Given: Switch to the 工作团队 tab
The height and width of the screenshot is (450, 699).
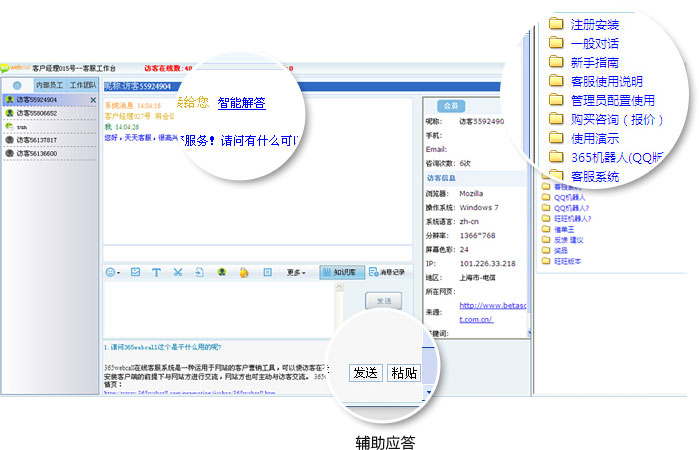Looking at the screenshot, I should tap(82, 86).
